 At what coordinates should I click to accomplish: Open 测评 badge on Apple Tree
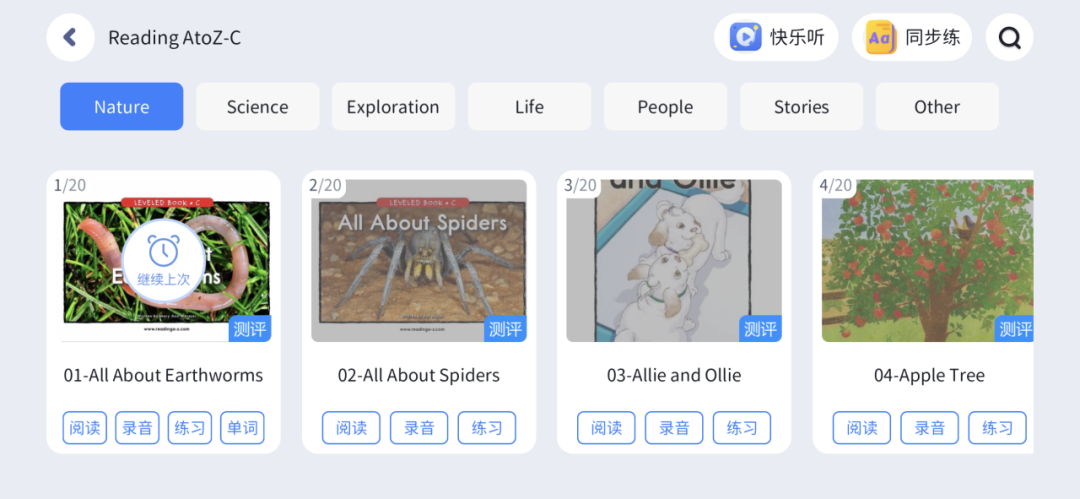pos(1014,329)
